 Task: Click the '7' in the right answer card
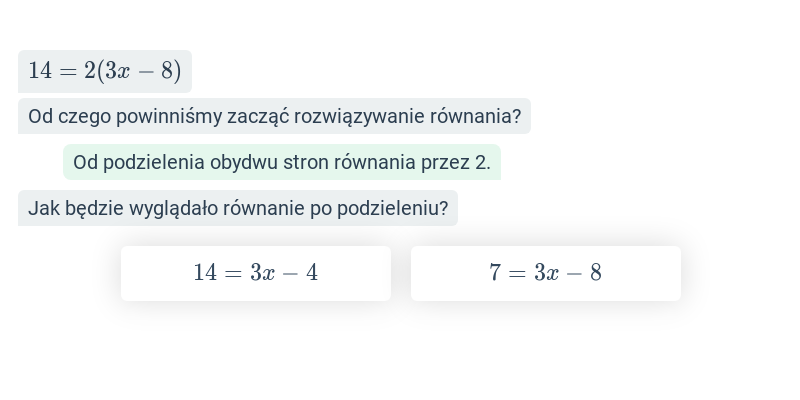click(495, 272)
